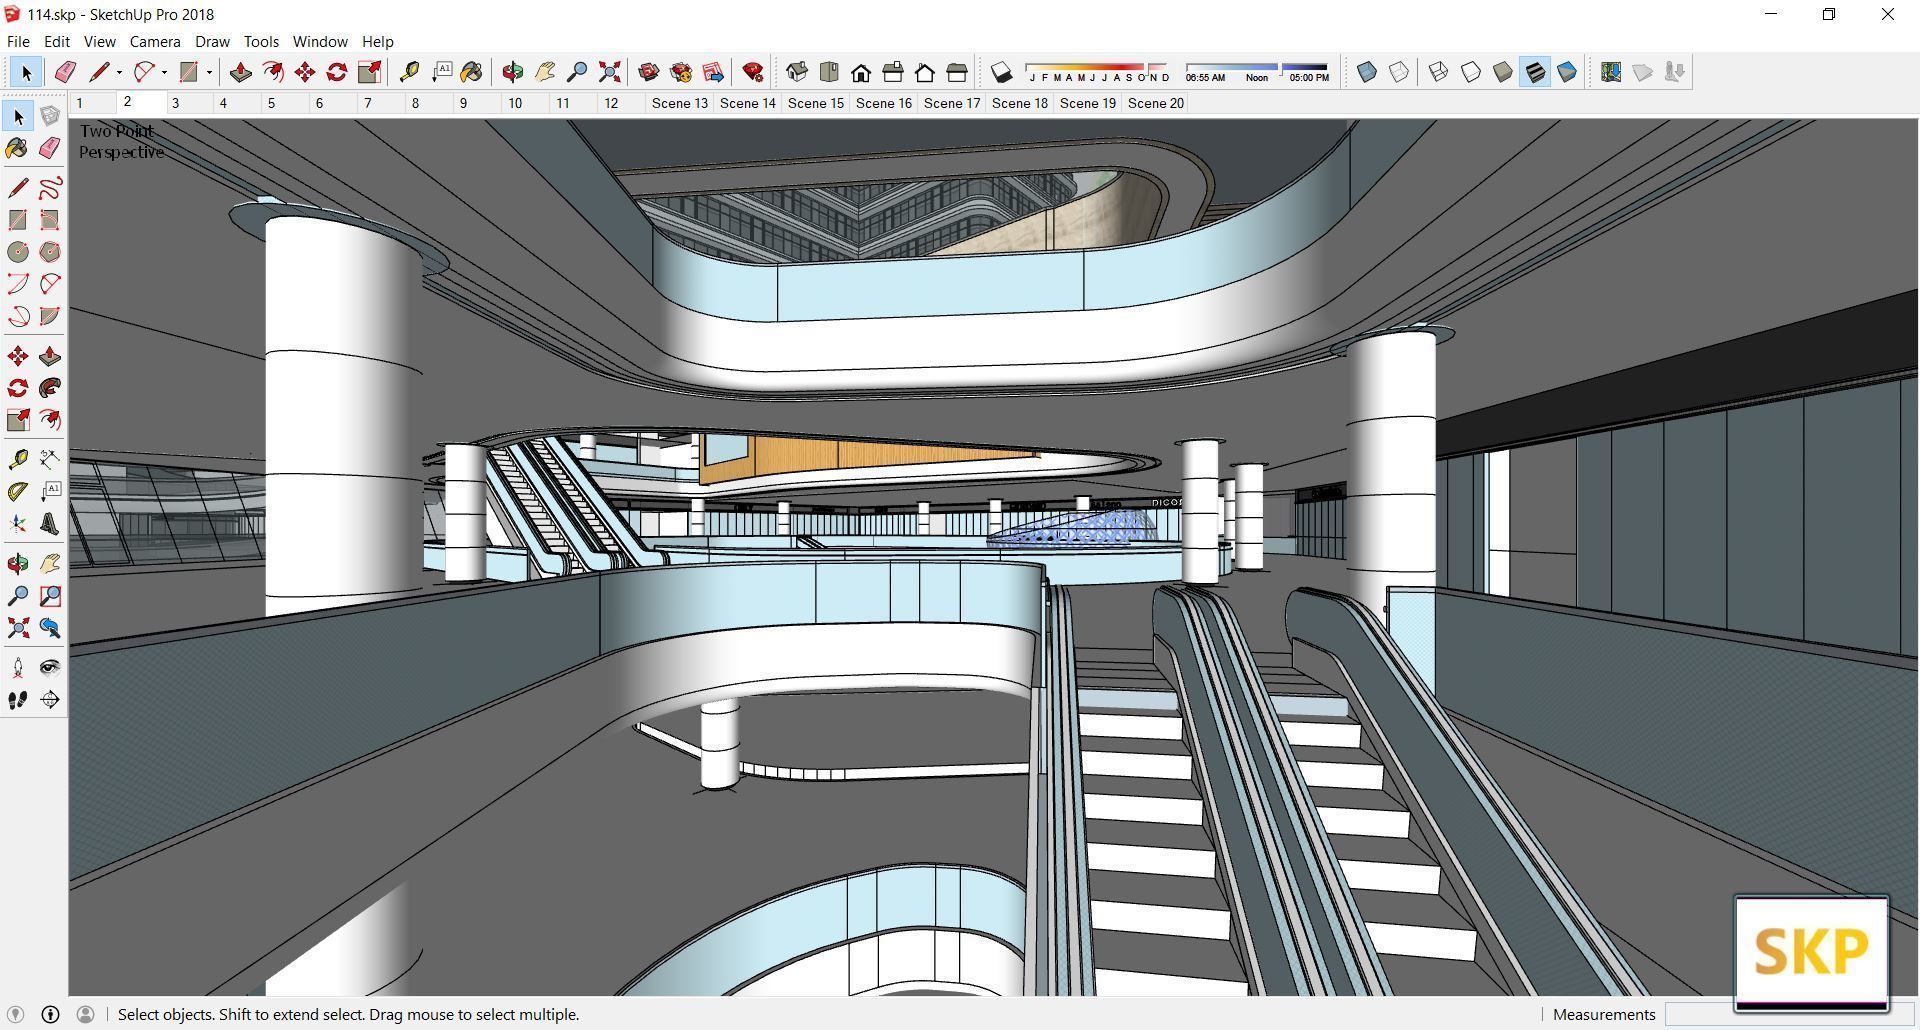Select the Push/Pull tool in top toolbar
This screenshot has height=1030, width=1920.
240,72
